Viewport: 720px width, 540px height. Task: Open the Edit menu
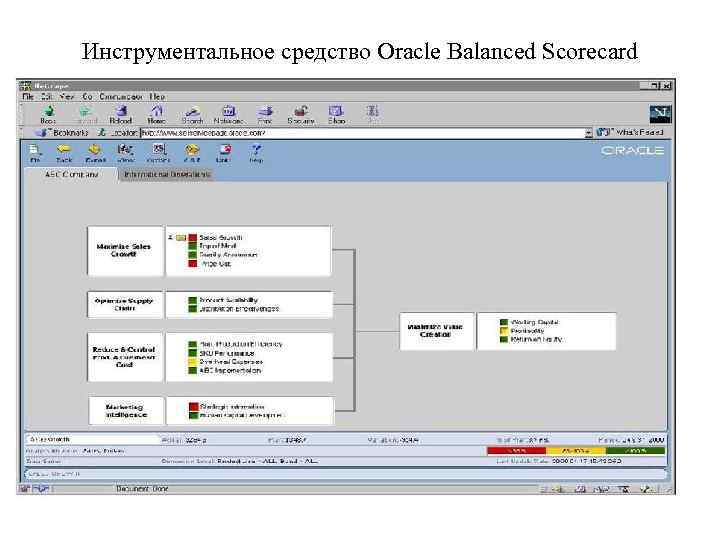pyautogui.click(x=46, y=96)
